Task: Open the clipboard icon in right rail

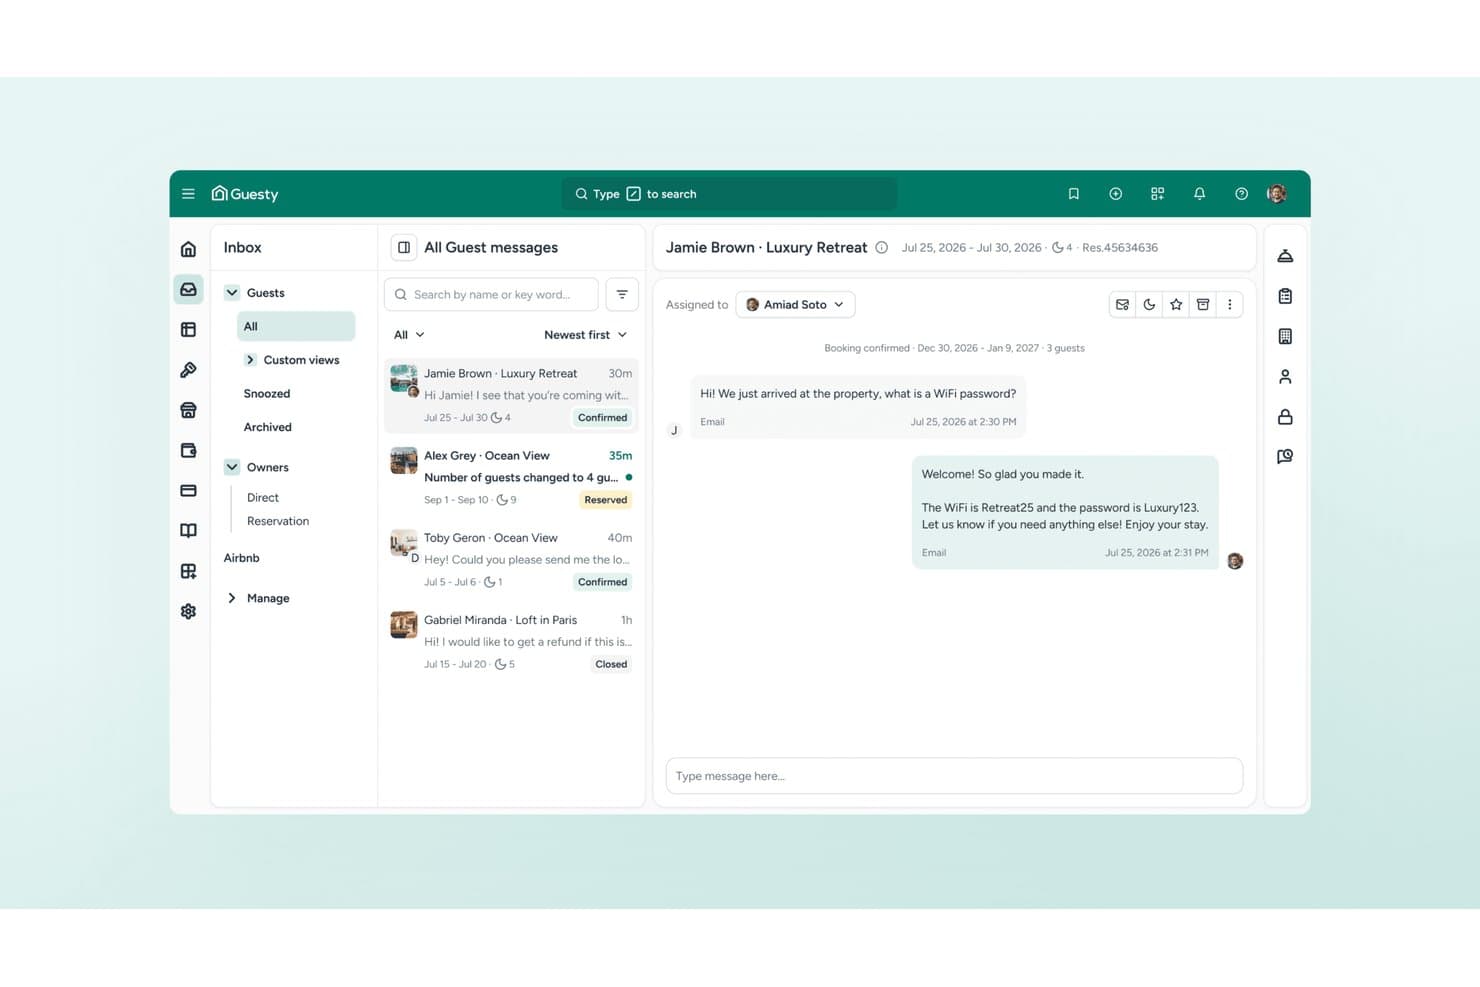Action: [1285, 296]
